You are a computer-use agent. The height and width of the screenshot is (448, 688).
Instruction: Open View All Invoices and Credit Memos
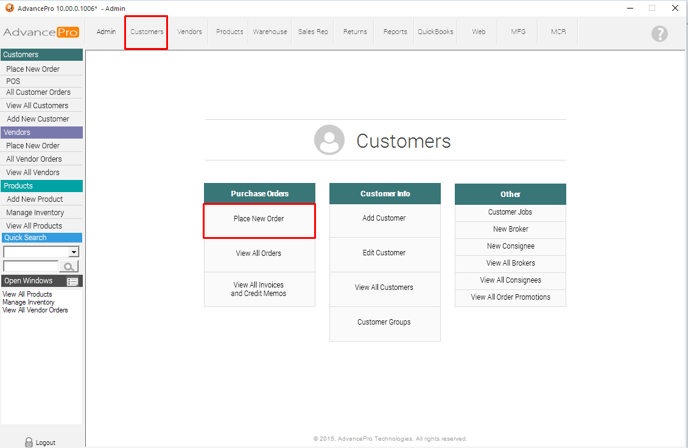[259, 289]
